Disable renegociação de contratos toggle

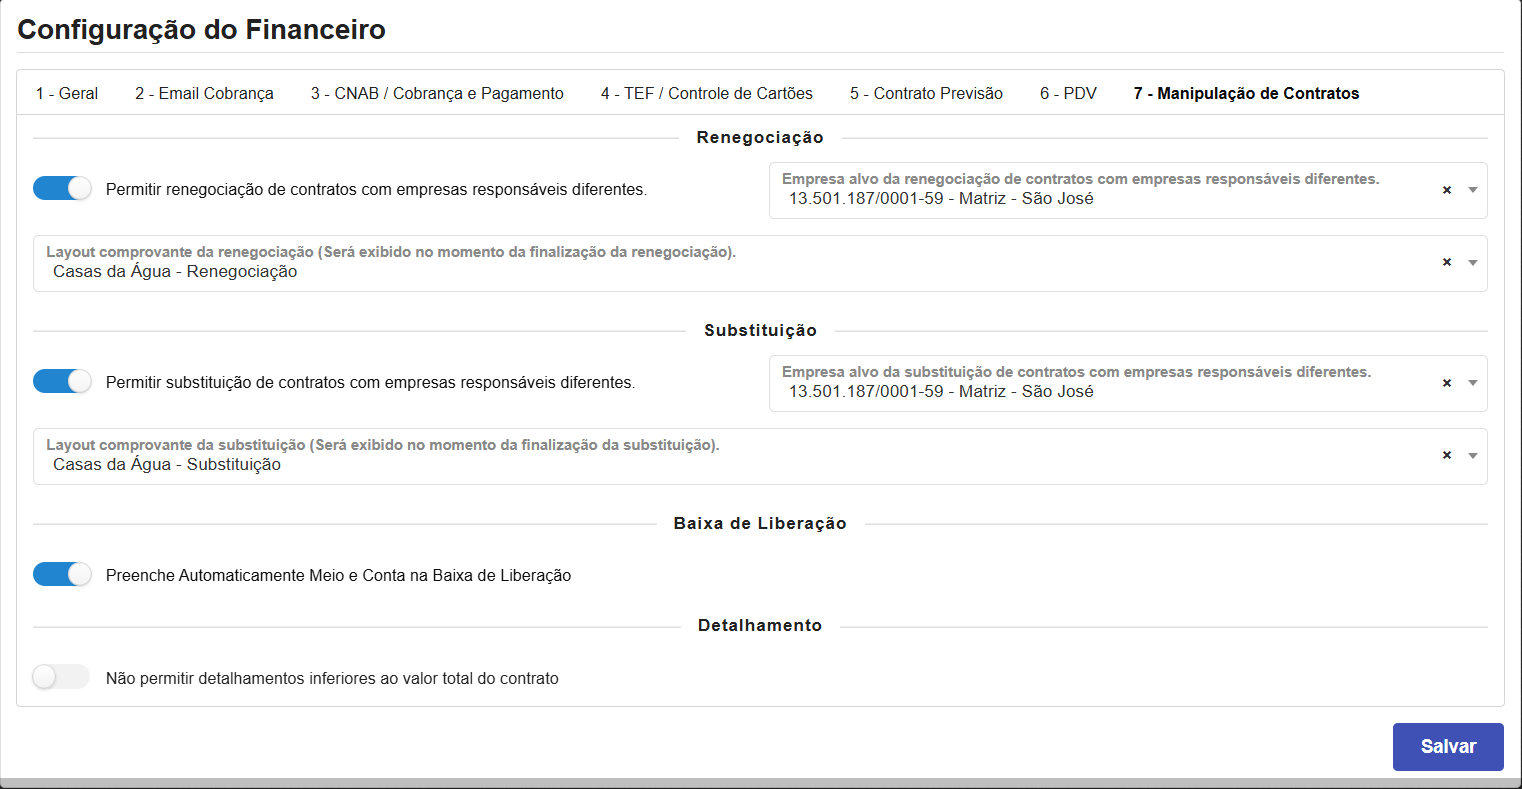(x=62, y=188)
